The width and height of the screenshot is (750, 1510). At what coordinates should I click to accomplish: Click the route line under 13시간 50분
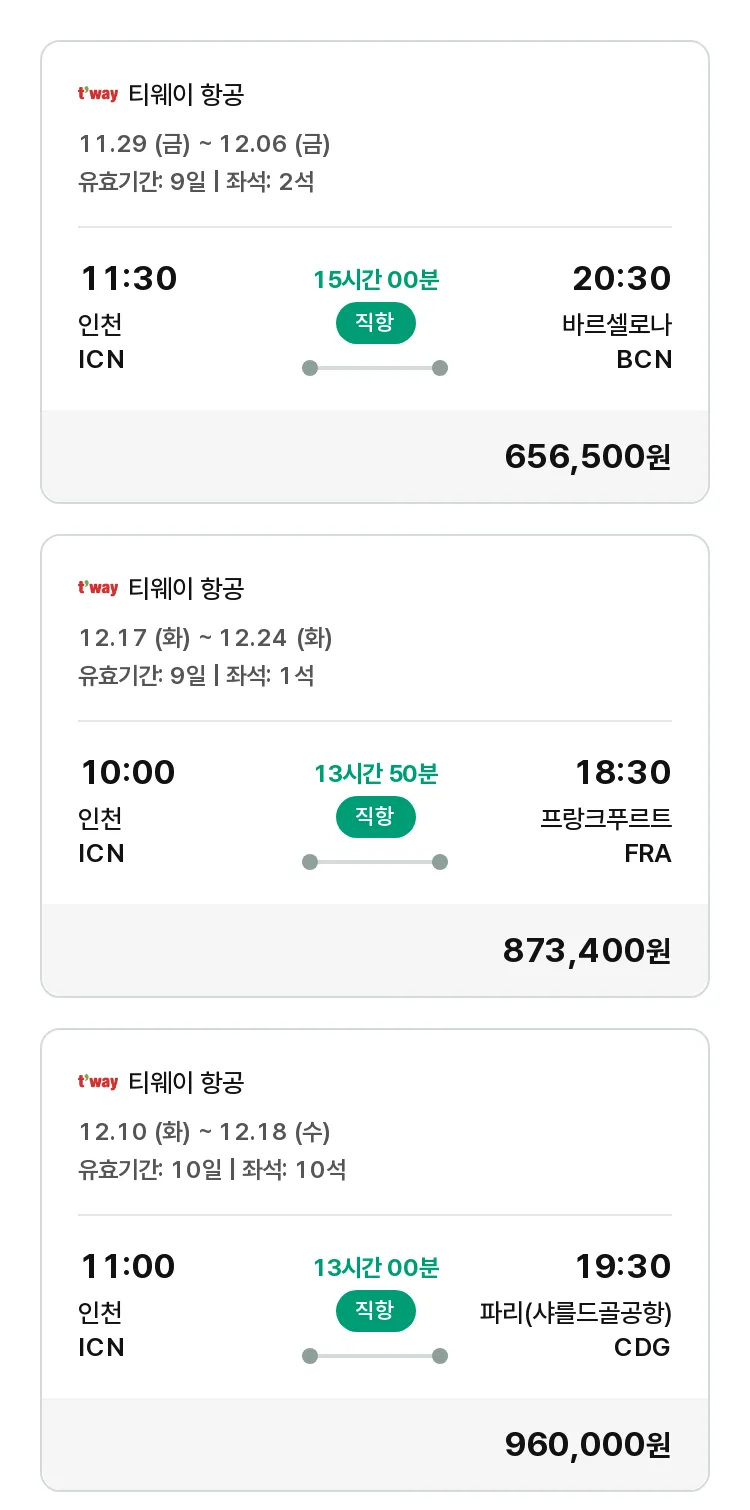(375, 862)
